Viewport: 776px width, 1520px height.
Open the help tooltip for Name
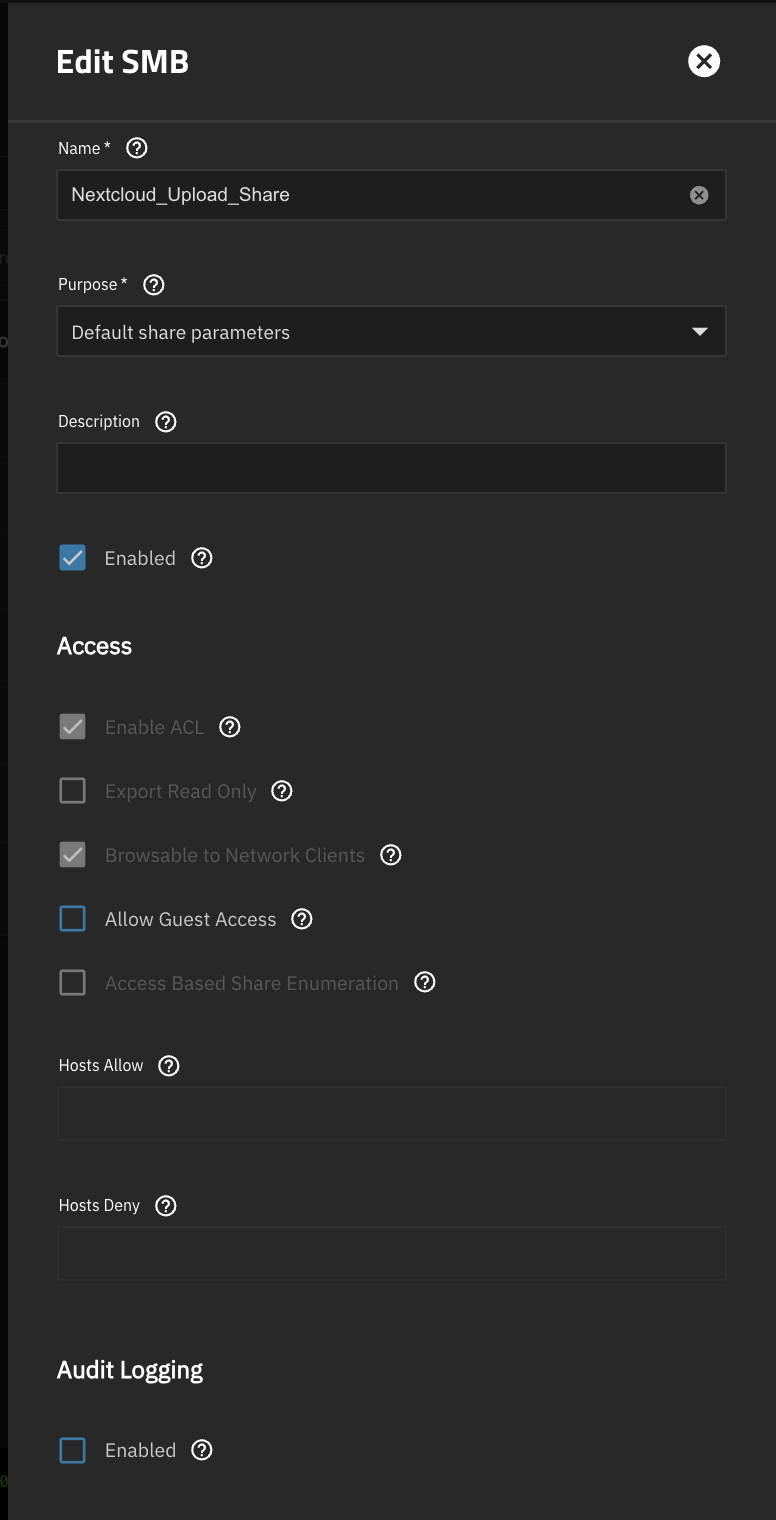point(137,148)
